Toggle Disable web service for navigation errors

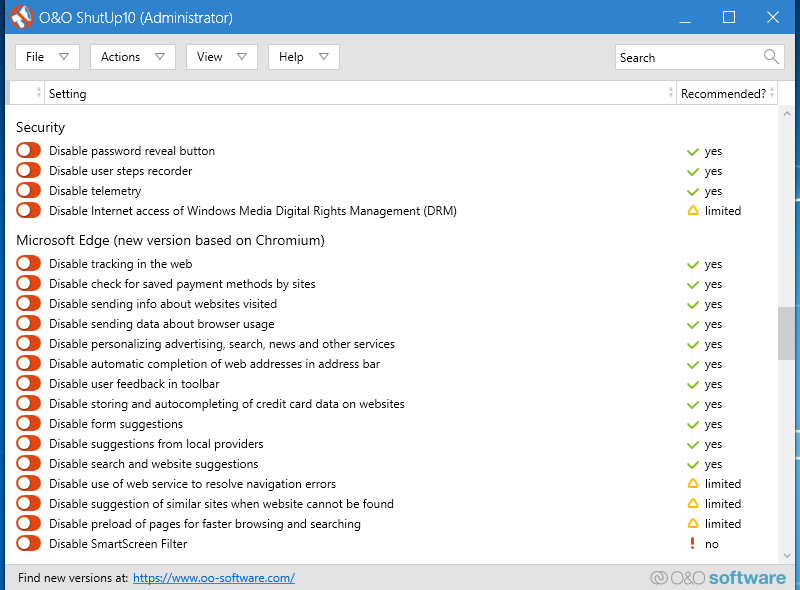point(28,483)
